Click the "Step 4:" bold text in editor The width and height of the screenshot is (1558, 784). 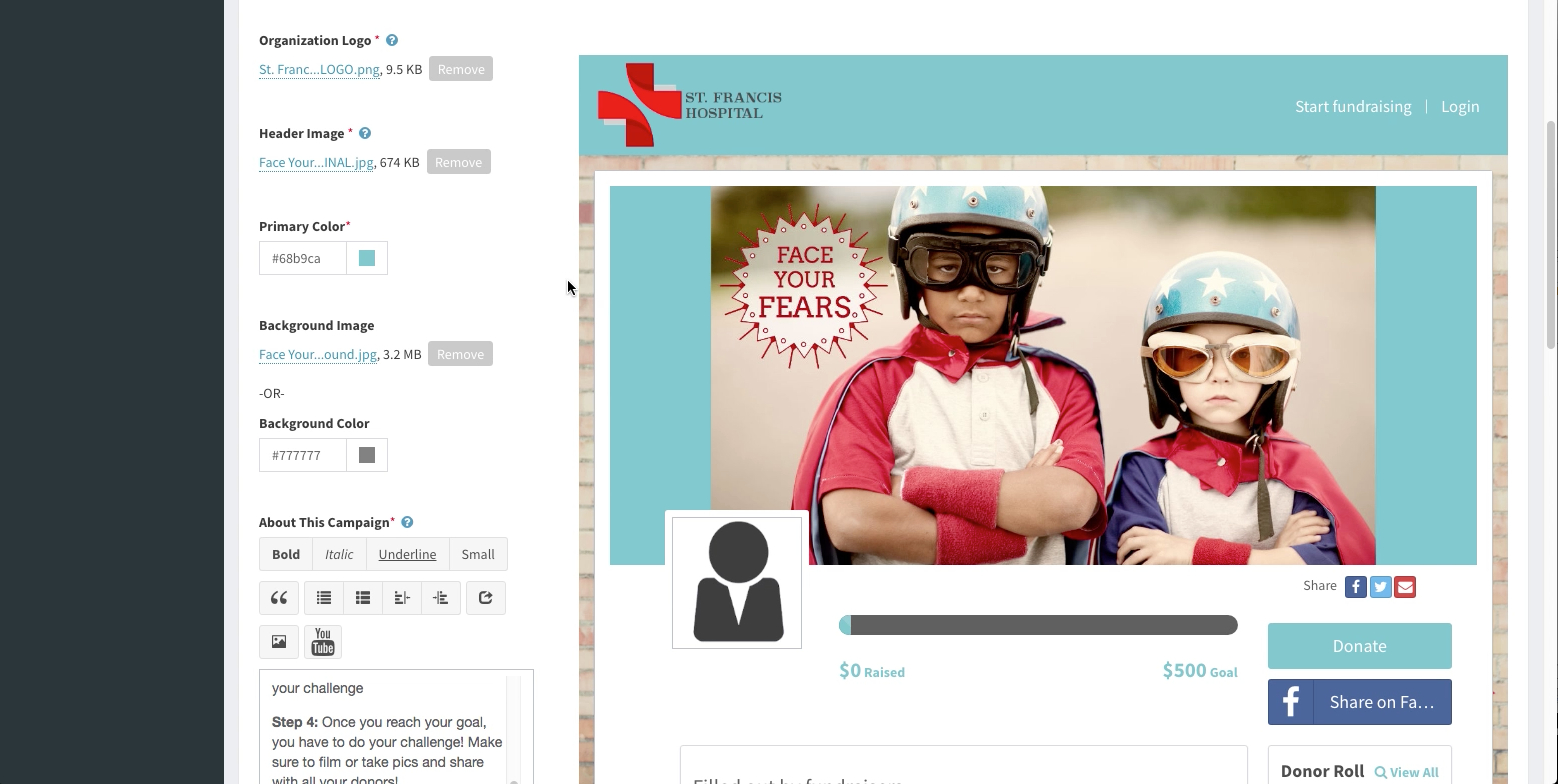[295, 722]
